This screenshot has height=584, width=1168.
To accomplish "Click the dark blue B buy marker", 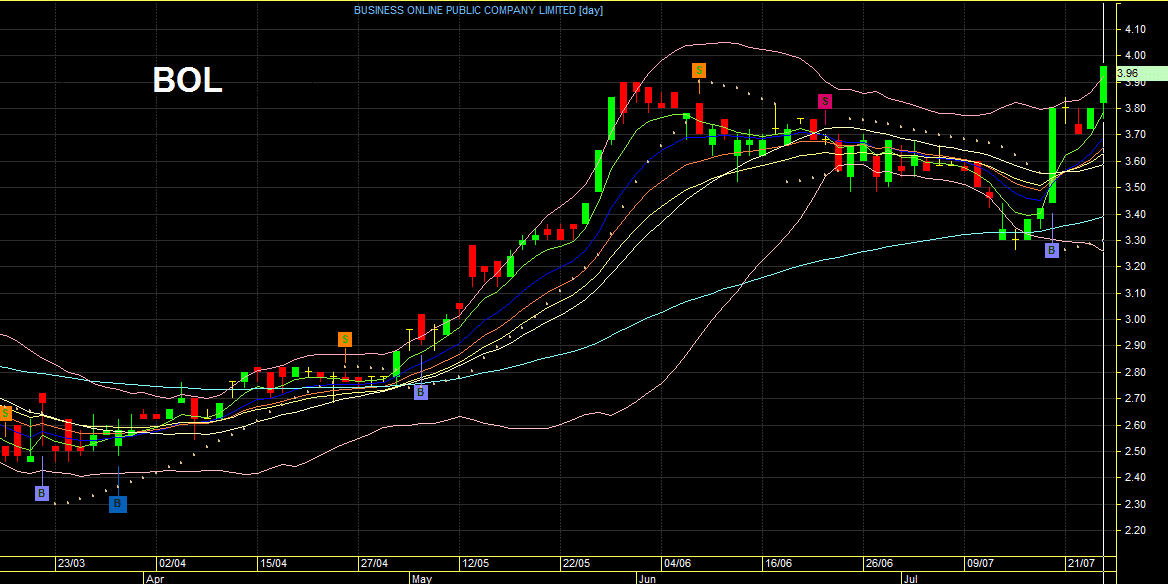I will (x=118, y=504).
